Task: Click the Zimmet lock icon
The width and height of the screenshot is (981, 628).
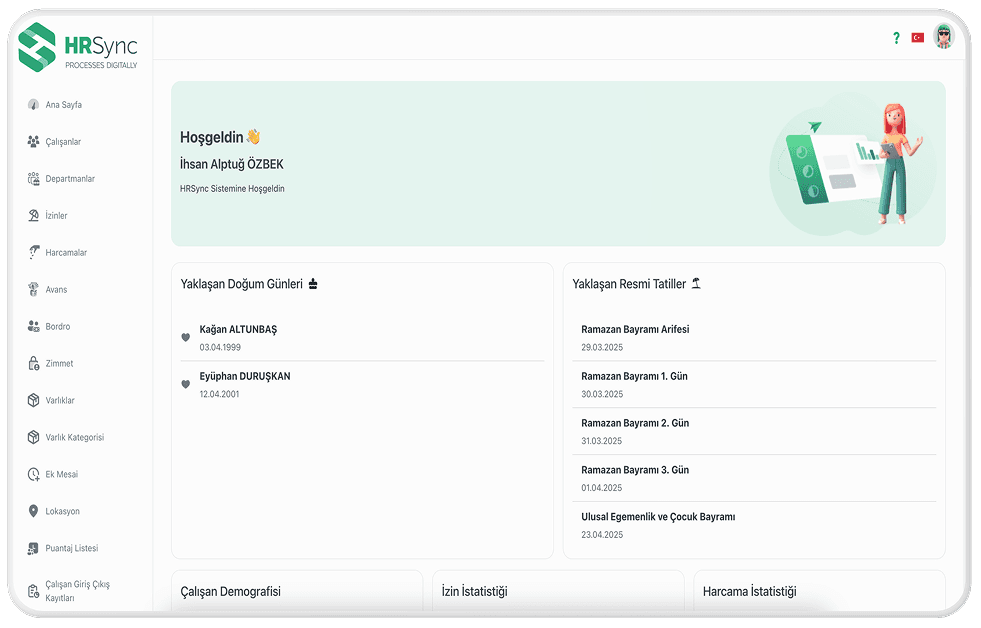Action: pyautogui.click(x=33, y=364)
